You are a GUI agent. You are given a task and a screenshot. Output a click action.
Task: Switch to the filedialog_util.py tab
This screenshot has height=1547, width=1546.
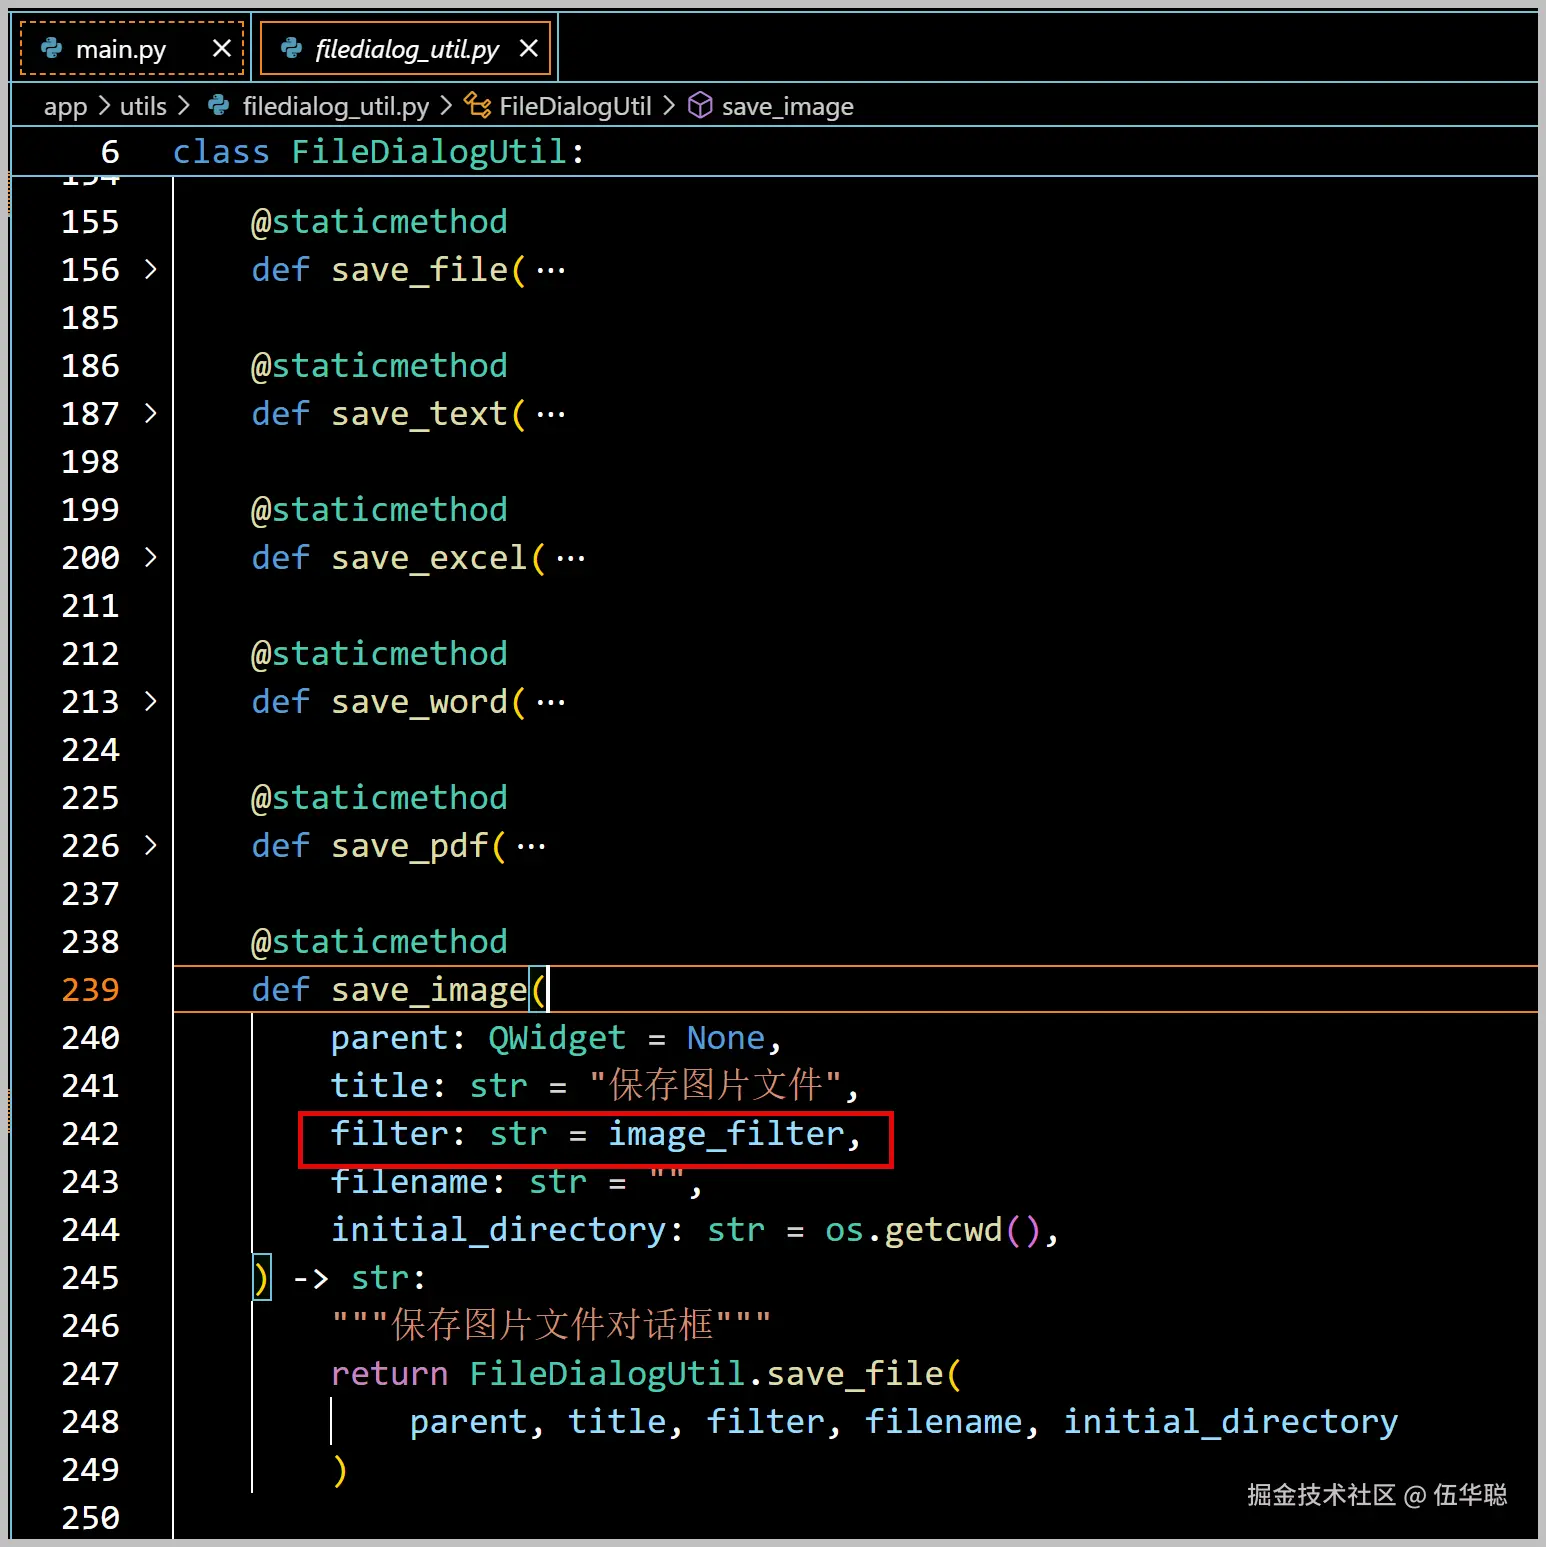point(405,49)
